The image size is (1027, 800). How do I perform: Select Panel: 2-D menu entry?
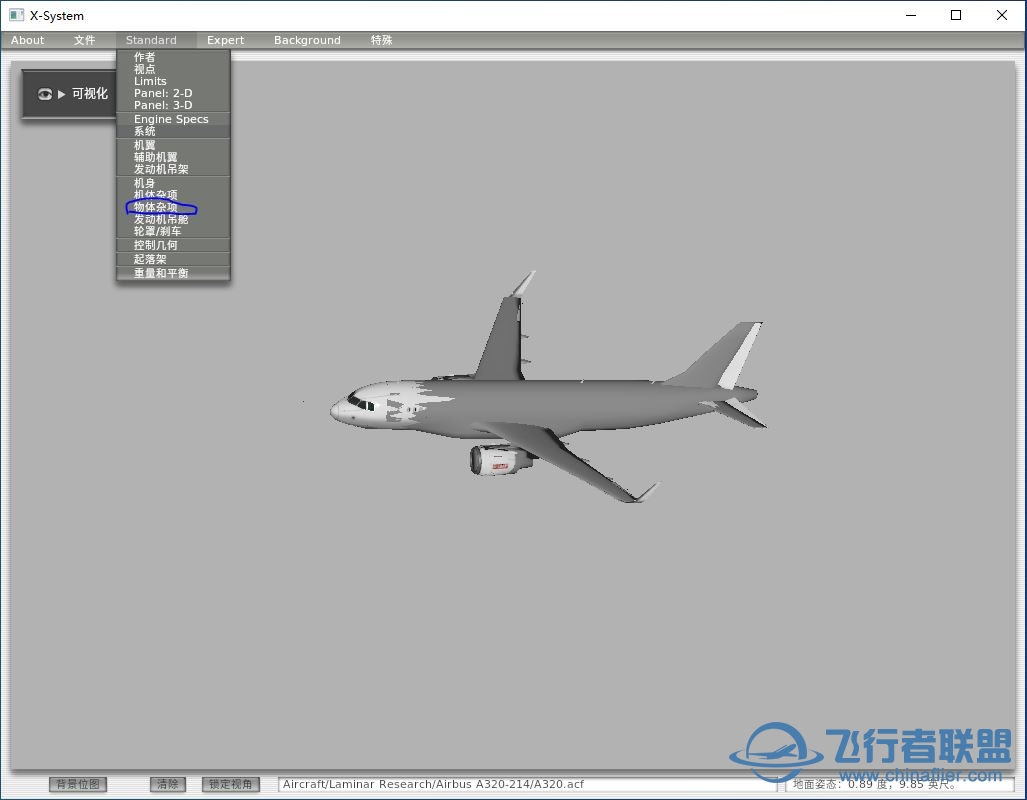[x=163, y=93]
